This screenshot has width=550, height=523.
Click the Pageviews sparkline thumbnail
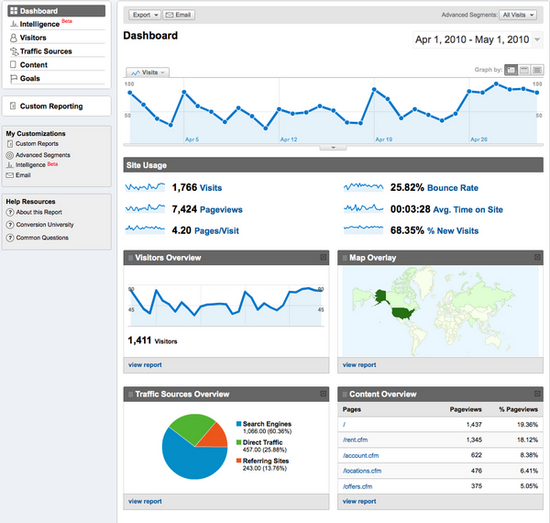tap(145, 209)
